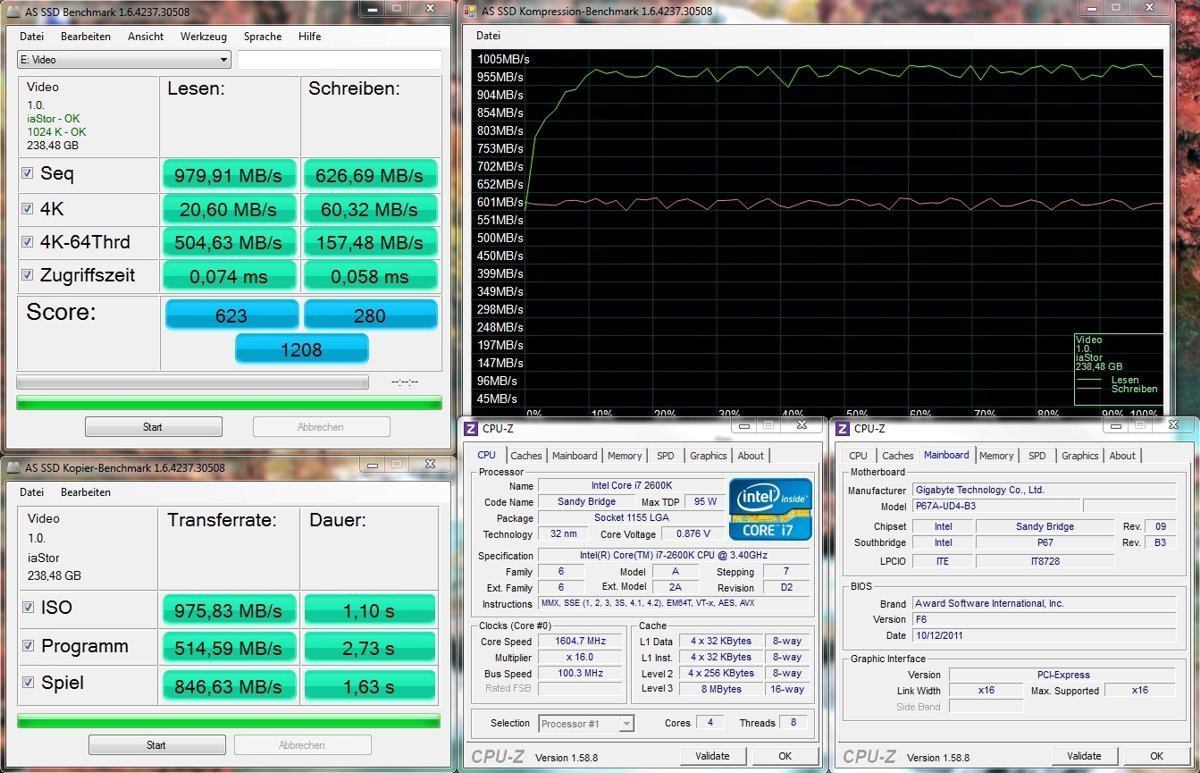Open the Werkzeug menu
Image resolution: width=1200 pixels, height=773 pixels.
pyautogui.click(x=203, y=36)
